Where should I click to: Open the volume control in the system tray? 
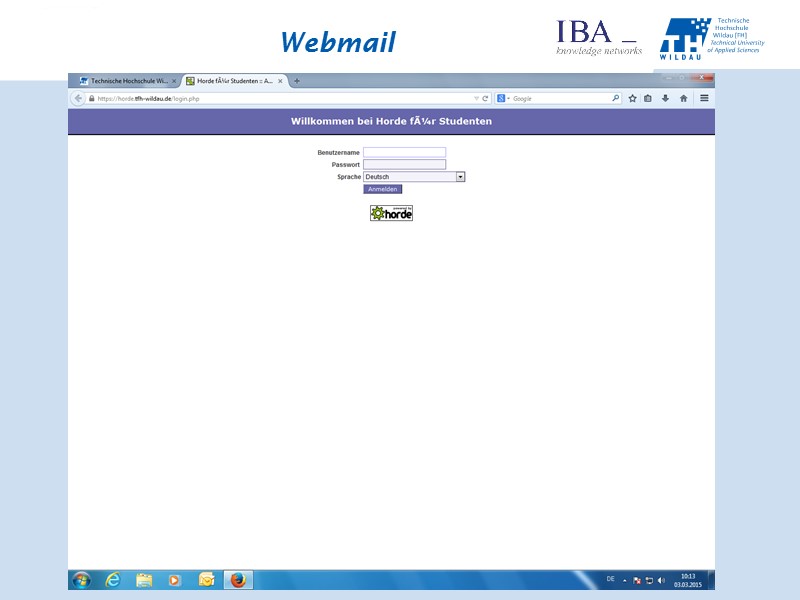pos(661,580)
